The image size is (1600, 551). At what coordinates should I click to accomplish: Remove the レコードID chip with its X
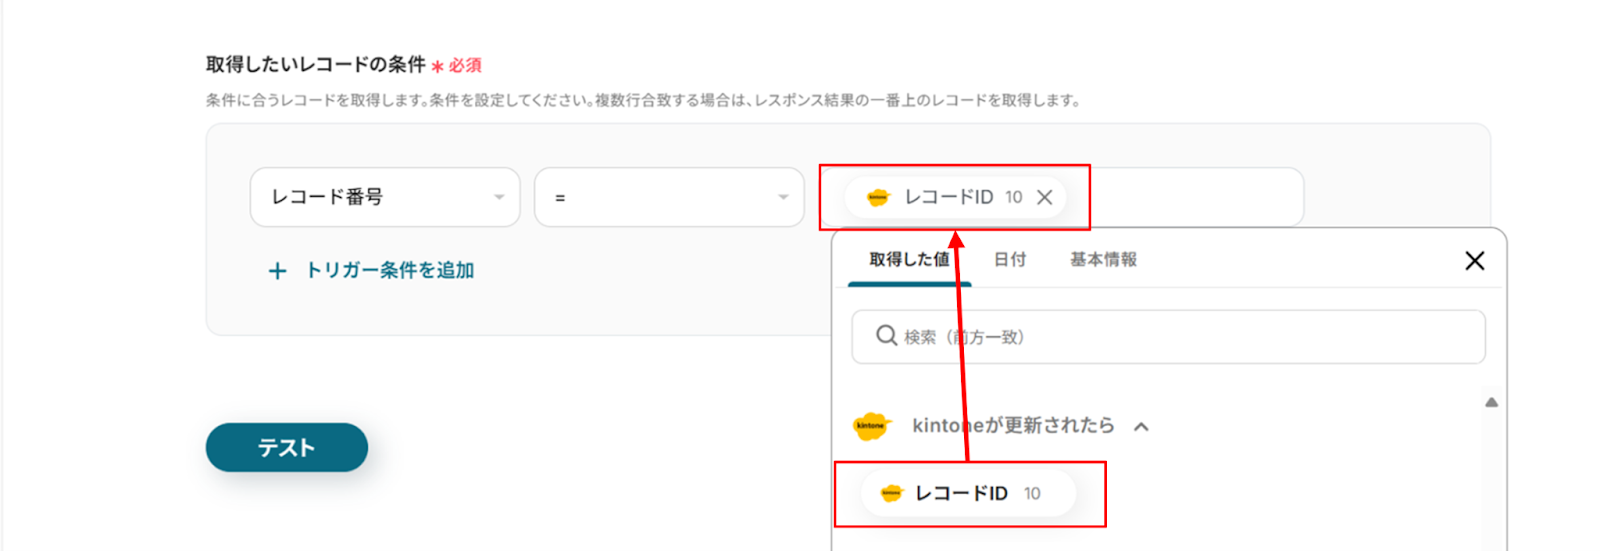(x=1045, y=197)
